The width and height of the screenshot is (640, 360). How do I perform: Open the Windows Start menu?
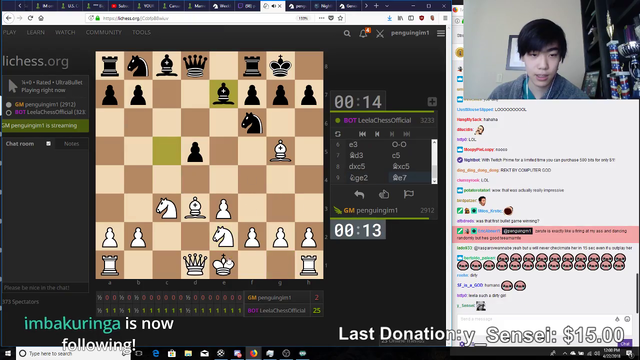(x=7, y=353)
